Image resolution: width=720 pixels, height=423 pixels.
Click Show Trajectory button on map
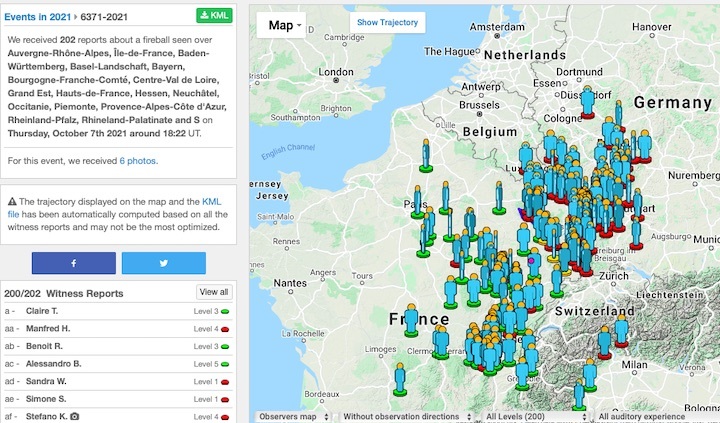(x=388, y=22)
